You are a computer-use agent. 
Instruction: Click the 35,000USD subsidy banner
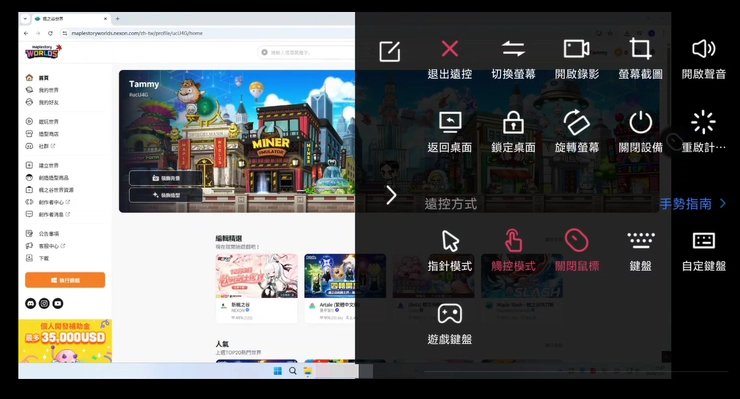point(65,341)
